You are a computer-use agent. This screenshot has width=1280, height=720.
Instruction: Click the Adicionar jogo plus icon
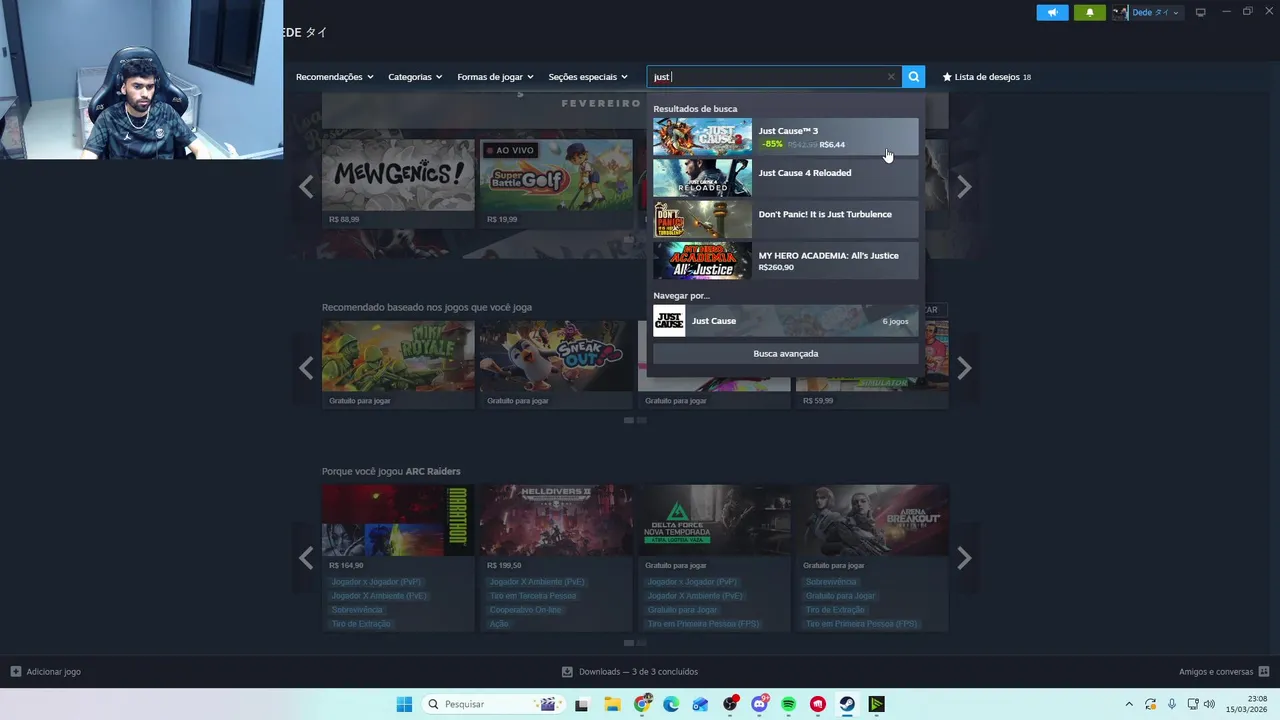(x=15, y=672)
